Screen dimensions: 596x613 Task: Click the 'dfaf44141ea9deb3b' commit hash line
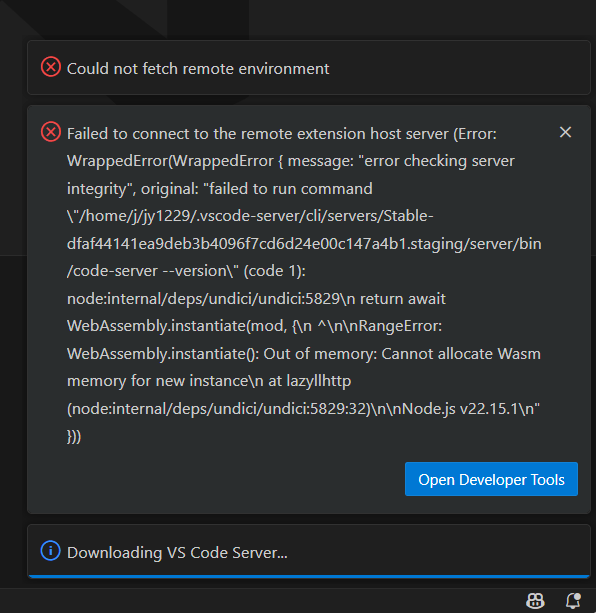[304, 244]
